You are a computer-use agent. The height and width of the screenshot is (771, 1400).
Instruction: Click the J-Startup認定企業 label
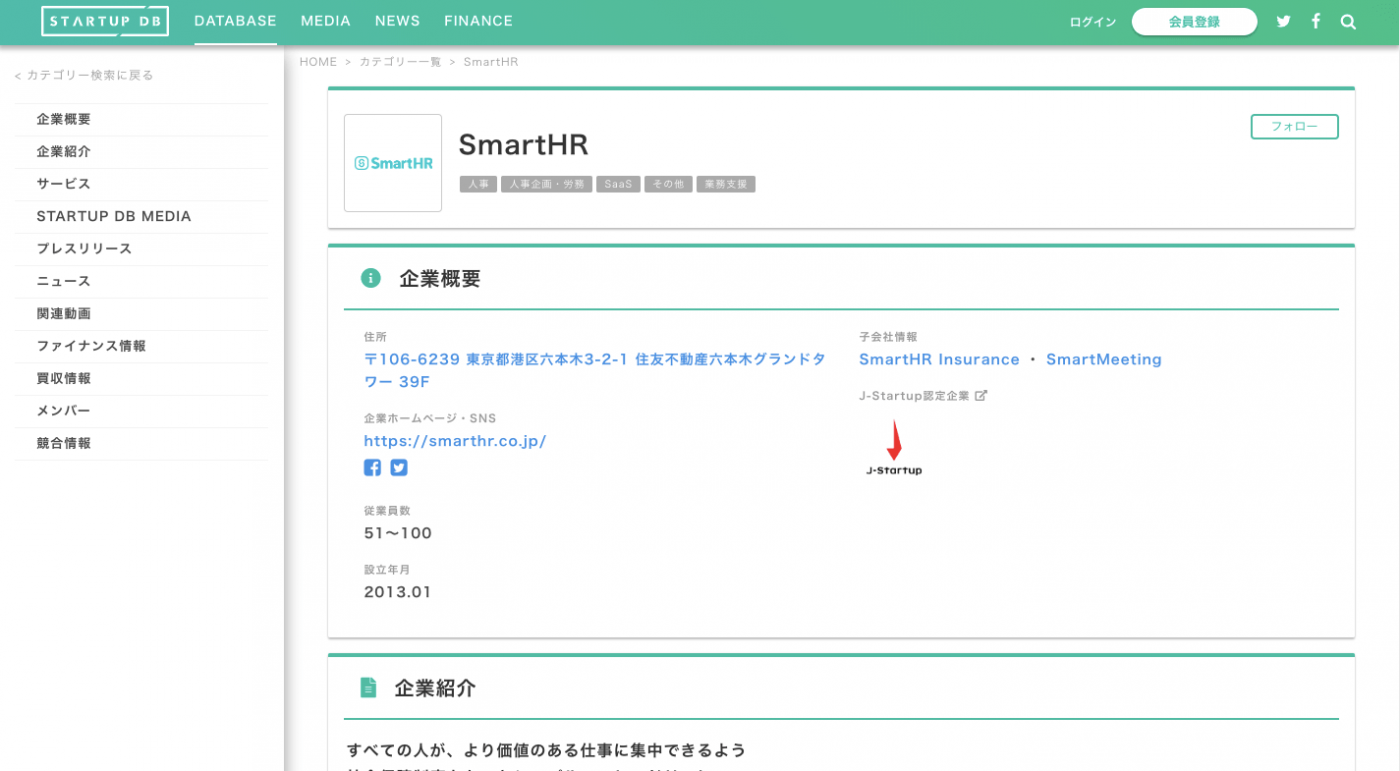click(914, 396)
